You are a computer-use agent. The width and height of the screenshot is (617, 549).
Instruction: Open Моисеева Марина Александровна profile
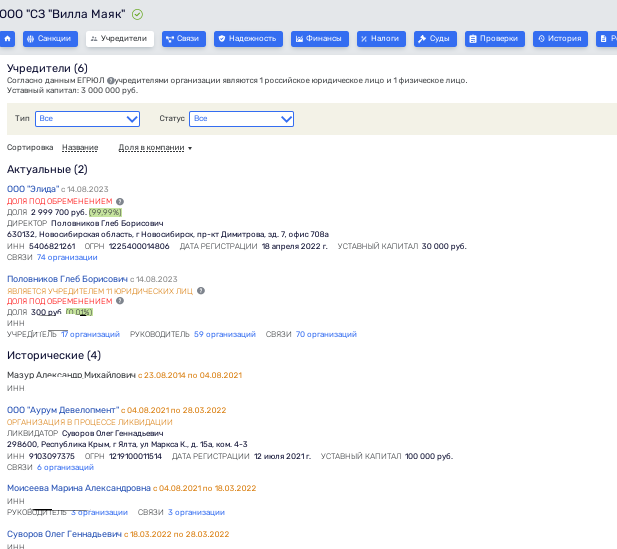[79, 488]
